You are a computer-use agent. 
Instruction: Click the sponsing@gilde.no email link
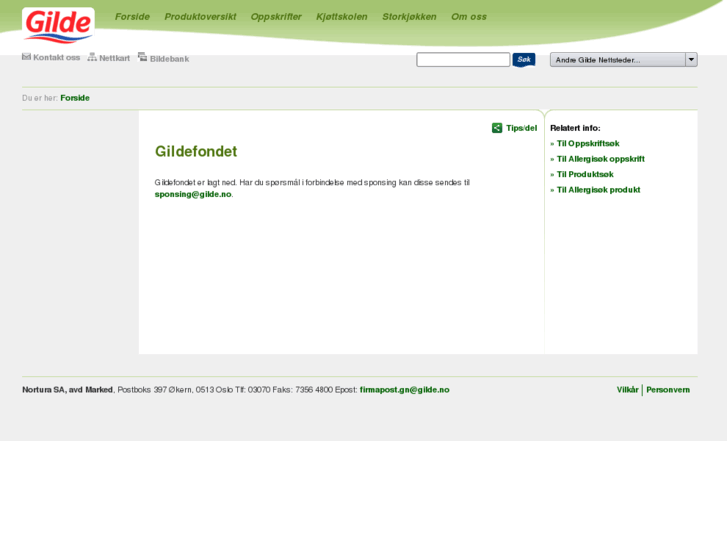tap(193, 194)
